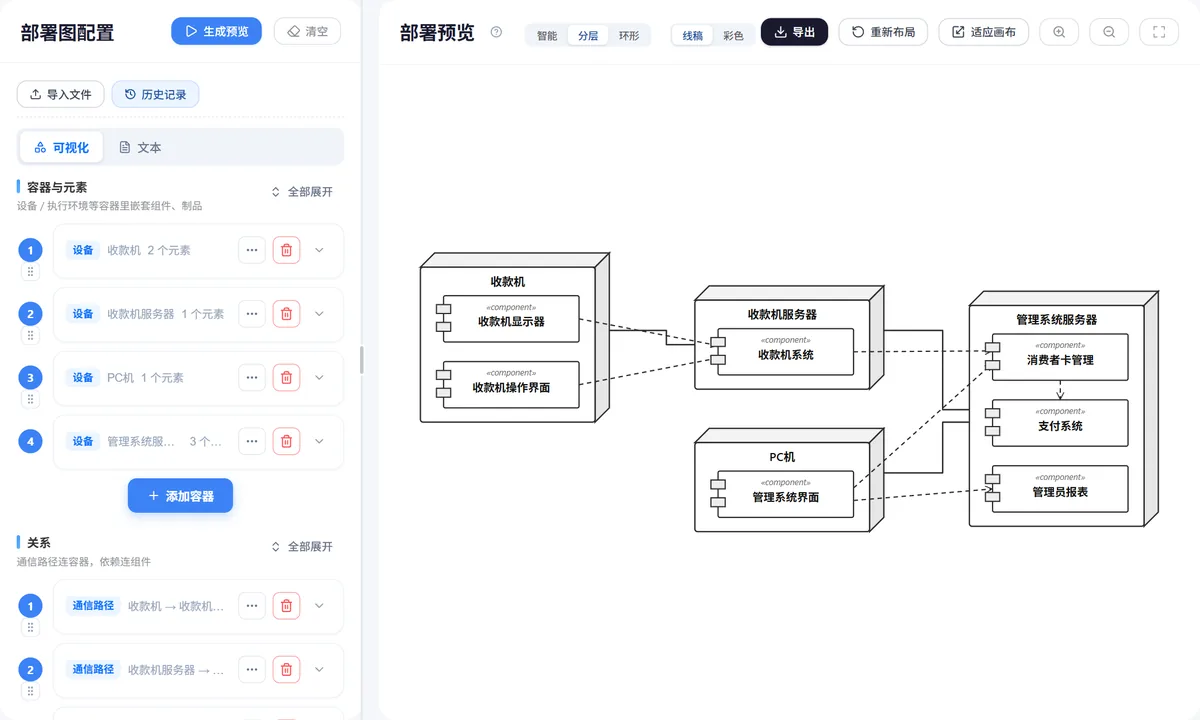Viewport: 1200px width, 720px height.
Task: Grab the drag handle under relation number 2
Action: point(30,691)
